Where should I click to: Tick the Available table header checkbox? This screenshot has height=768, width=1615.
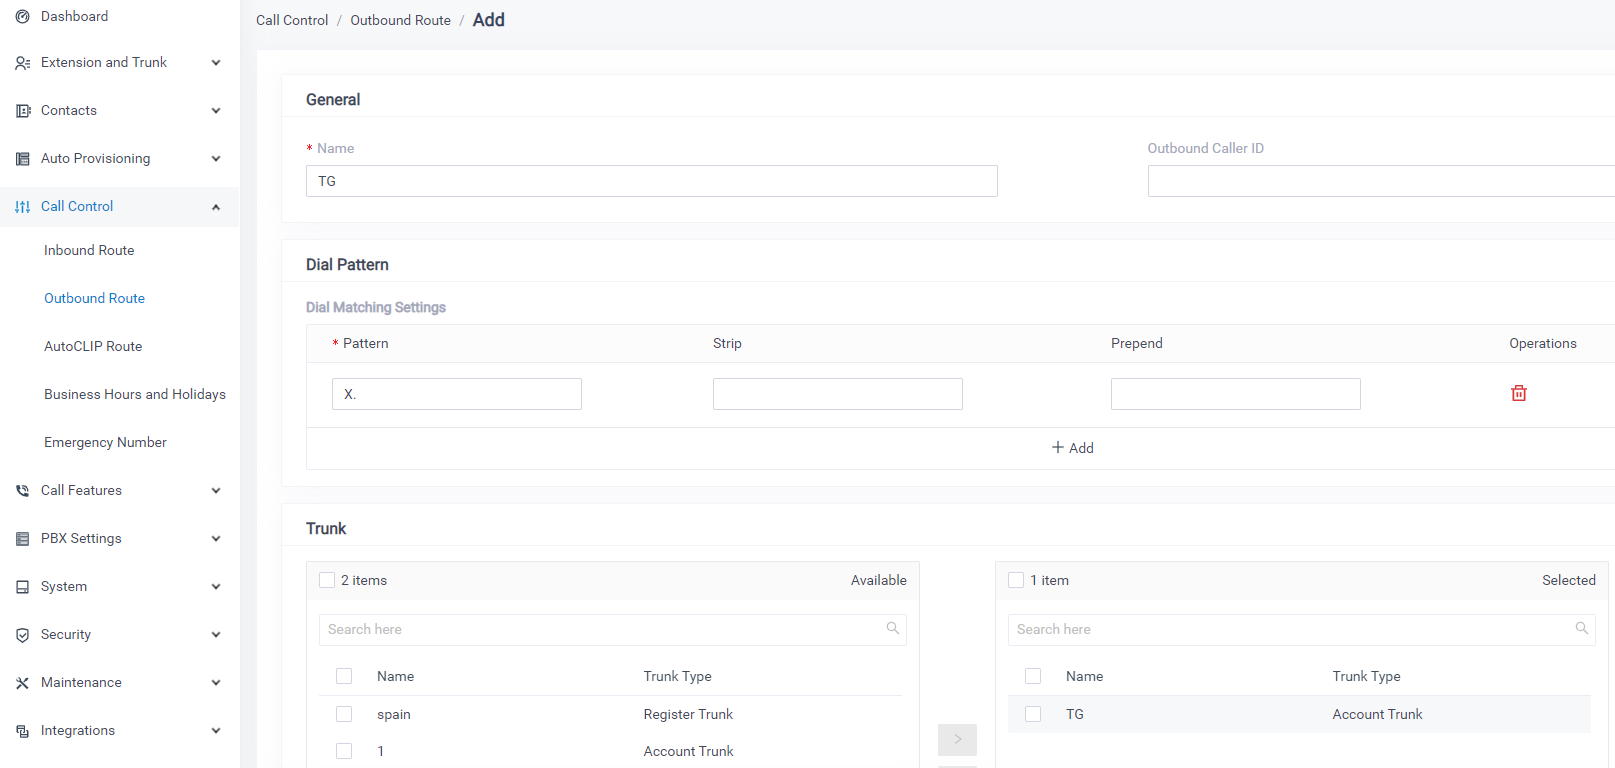344,676
